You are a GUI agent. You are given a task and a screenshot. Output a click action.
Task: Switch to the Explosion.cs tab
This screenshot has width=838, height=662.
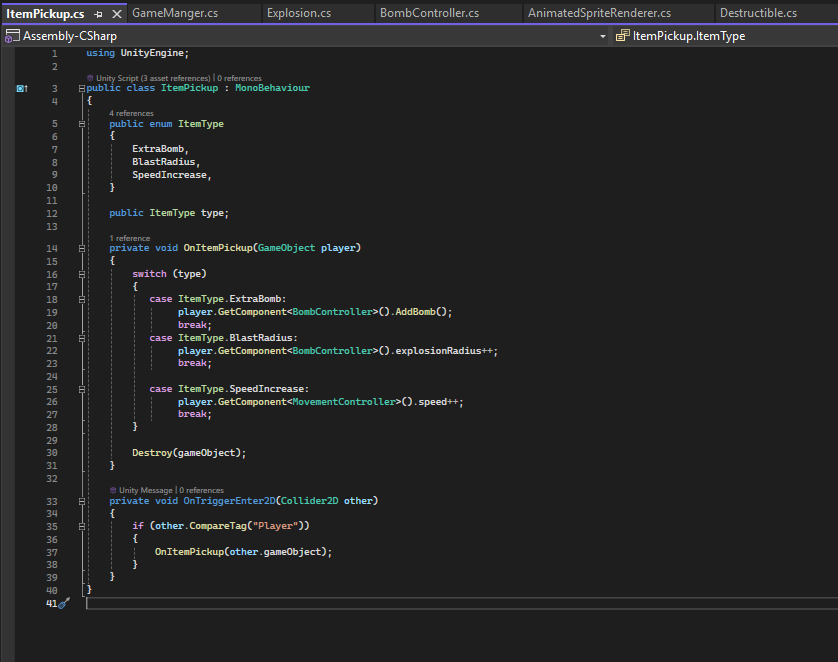tap(299, 13)
